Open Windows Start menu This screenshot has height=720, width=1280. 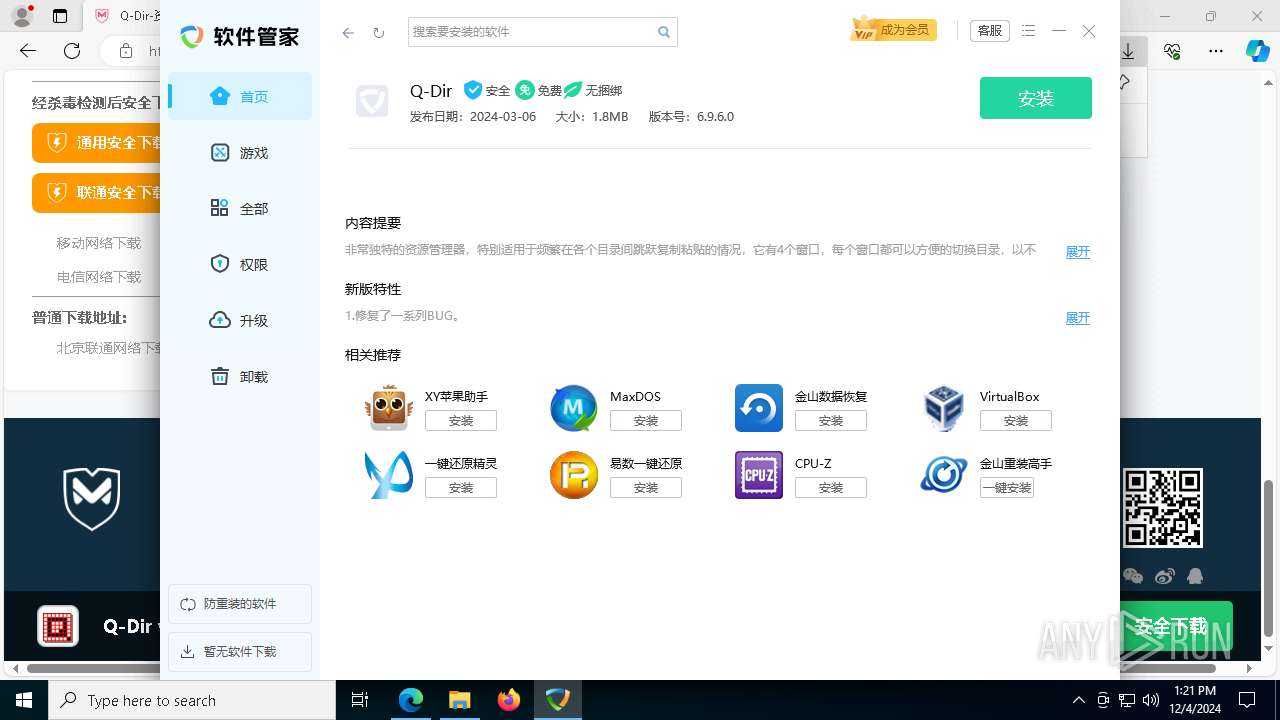point(24,700)
